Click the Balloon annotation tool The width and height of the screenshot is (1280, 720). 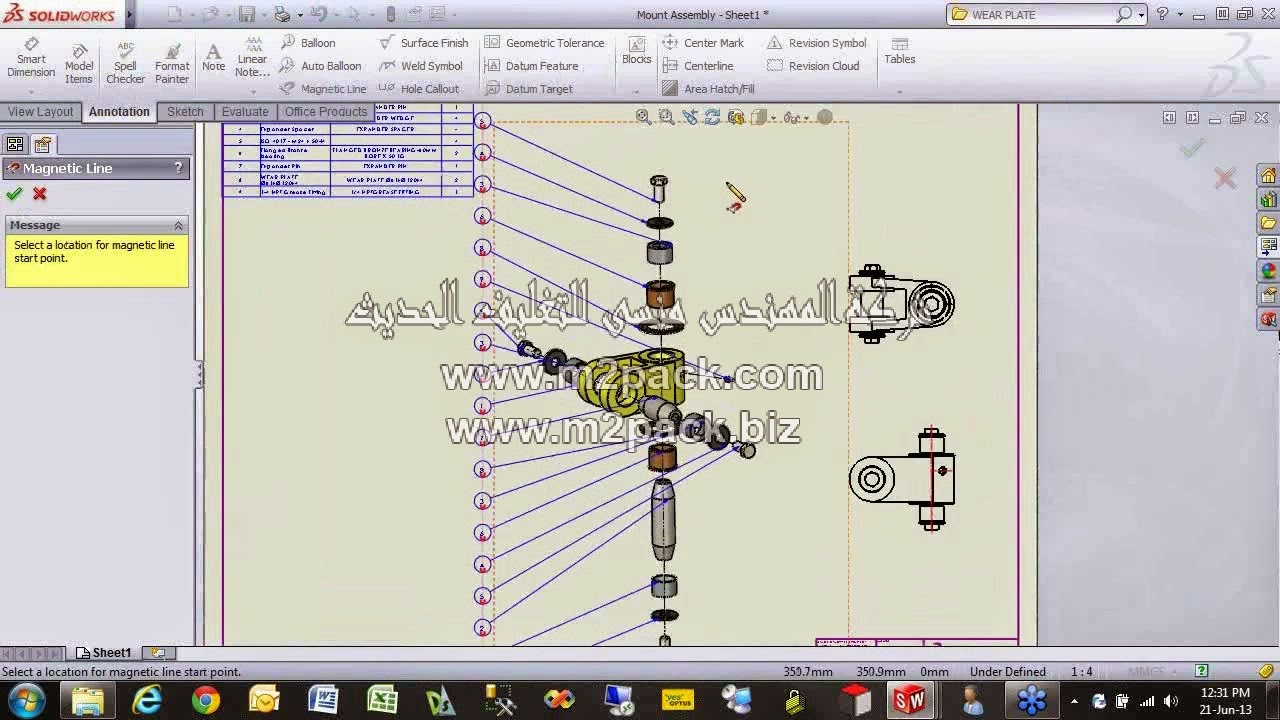pyautogui.click(x=308, y=43)
